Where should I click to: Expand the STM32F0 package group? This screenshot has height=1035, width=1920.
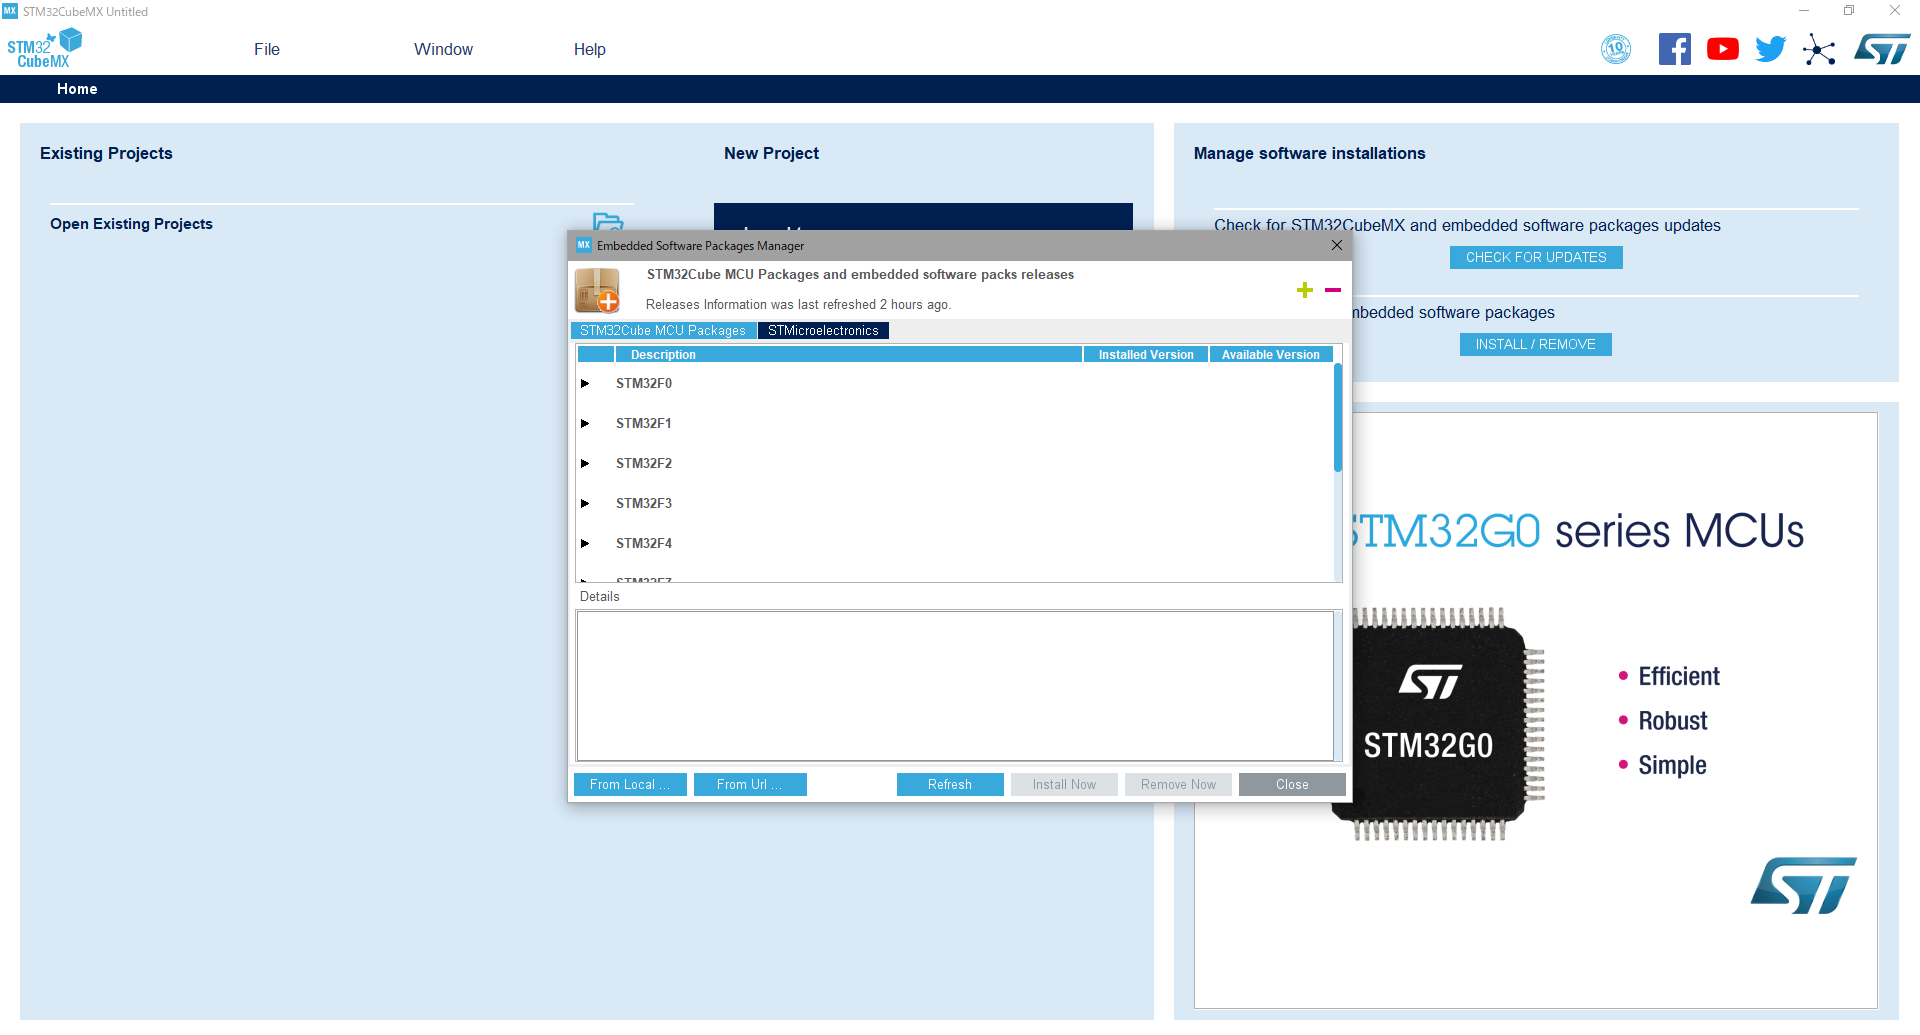click(x=585, y=383)
